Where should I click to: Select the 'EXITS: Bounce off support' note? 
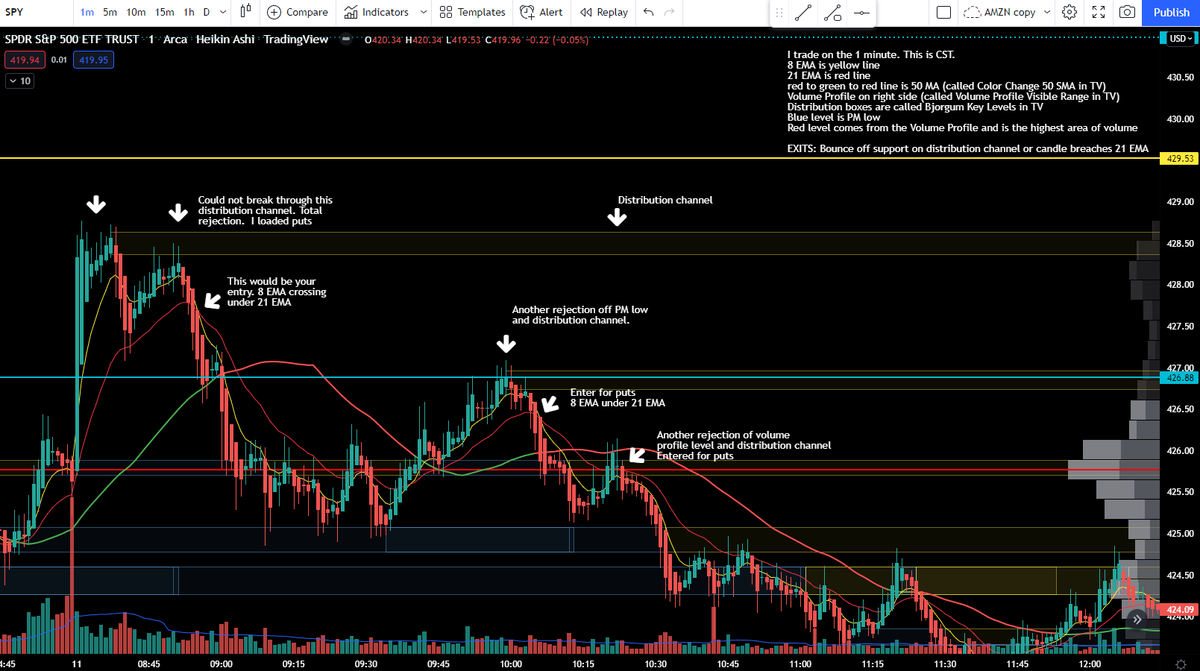(968, 148)
